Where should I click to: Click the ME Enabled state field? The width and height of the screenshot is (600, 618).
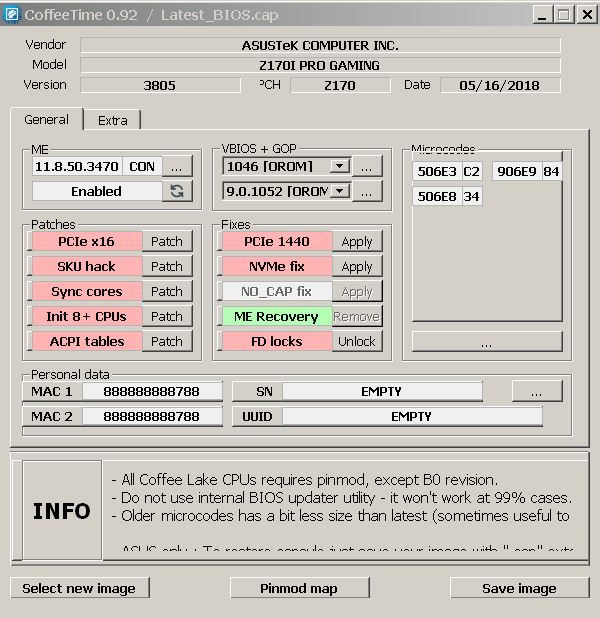click(x=97, y=191)
